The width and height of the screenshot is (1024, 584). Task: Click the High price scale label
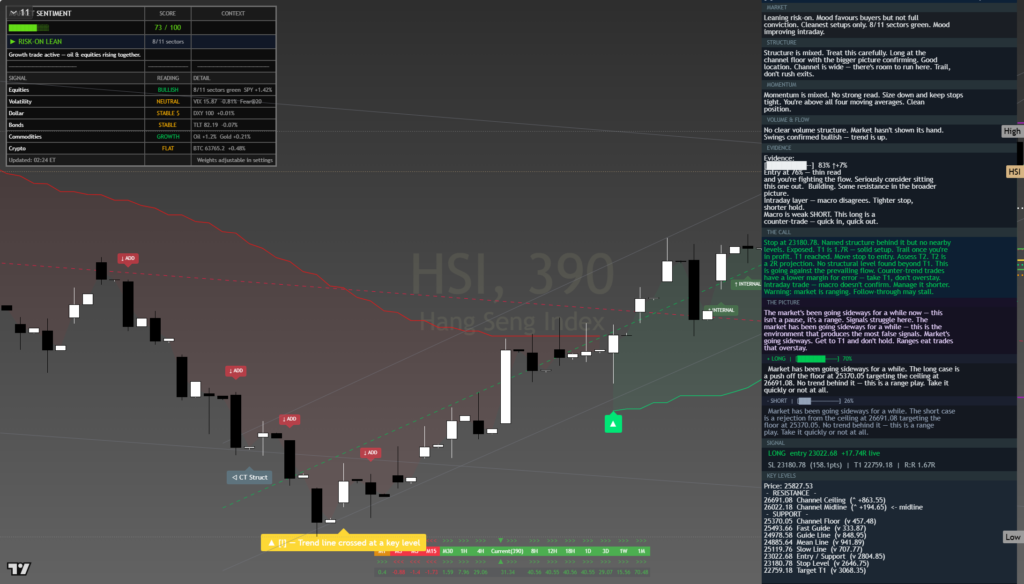click(x=1012, y=131)
